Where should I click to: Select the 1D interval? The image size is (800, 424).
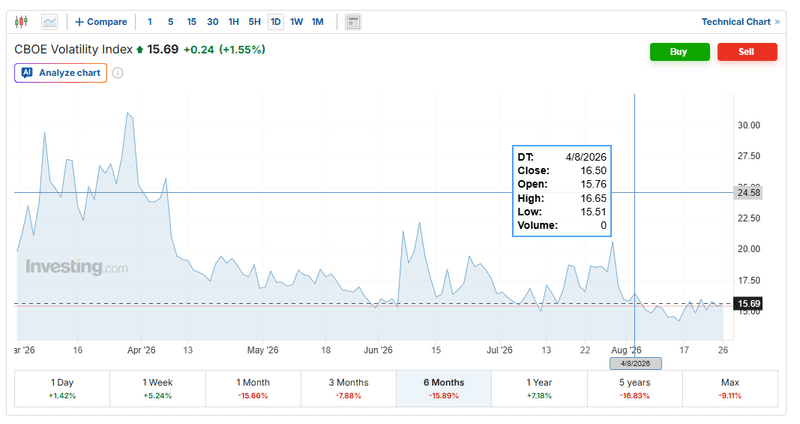click(x=276, y=22)
